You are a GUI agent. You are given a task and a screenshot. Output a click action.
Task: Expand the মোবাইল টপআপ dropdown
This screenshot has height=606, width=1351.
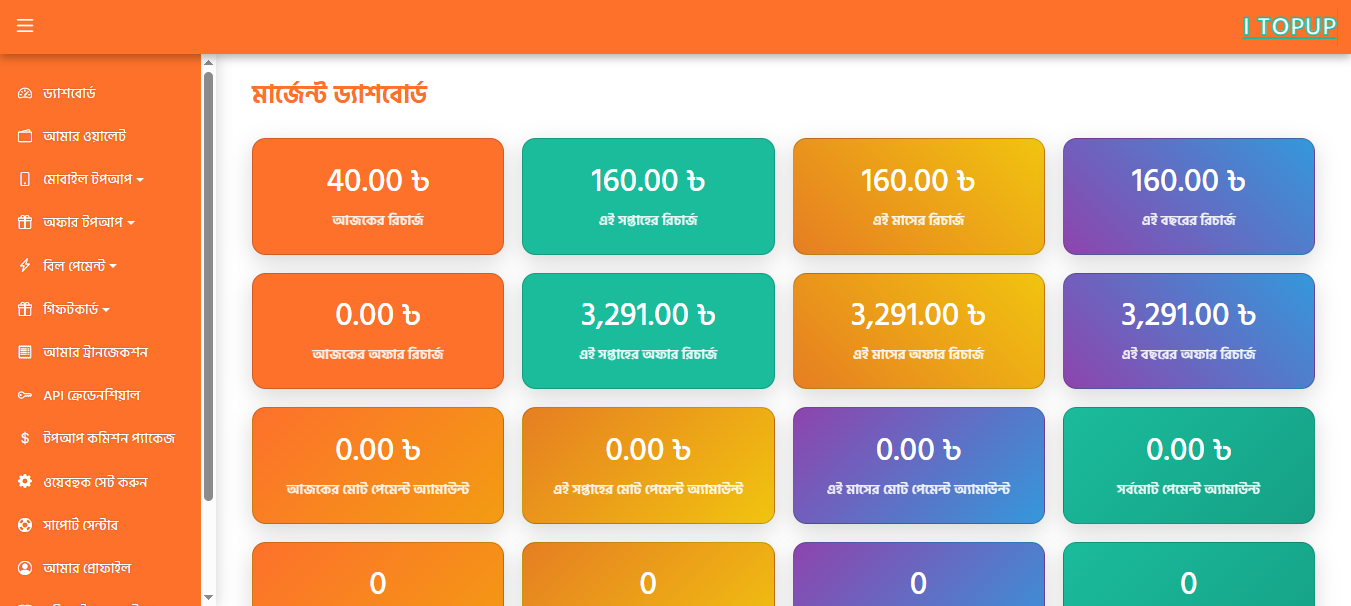click(93, 180)
